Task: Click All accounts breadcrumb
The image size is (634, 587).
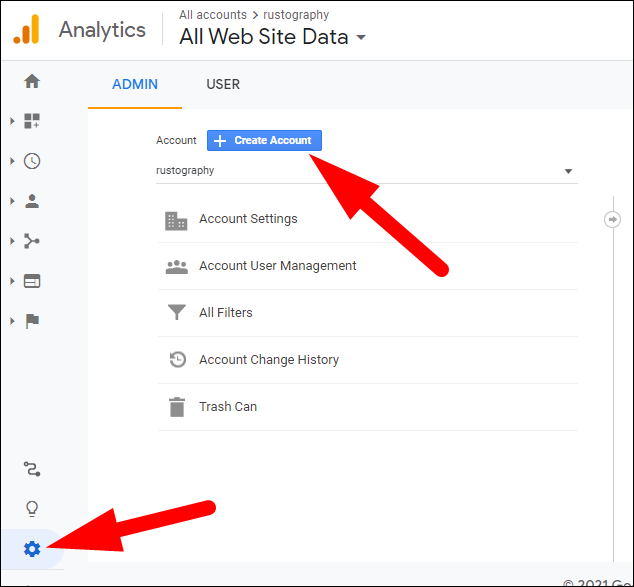Action: [213, 15]
